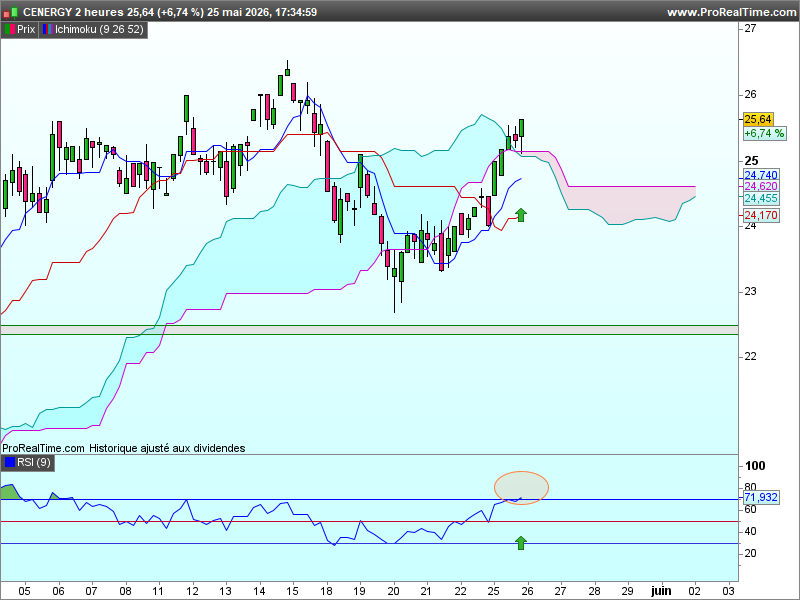The height and width of the screenshot is (600, 800).
Task: Select the yellow 25,64 current price label
Action: (x=758, y=119)
